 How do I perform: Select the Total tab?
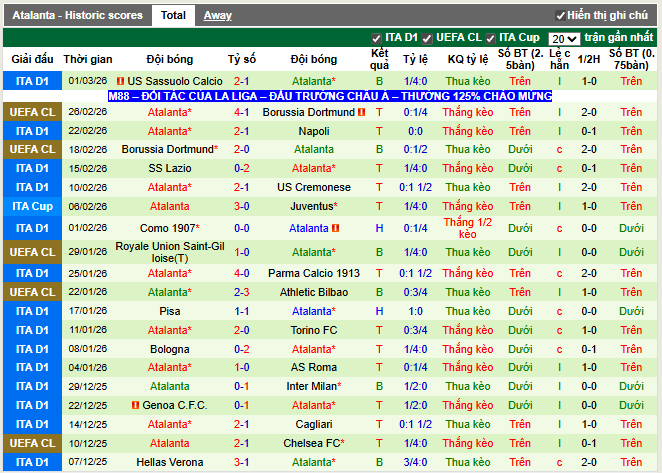173,16
